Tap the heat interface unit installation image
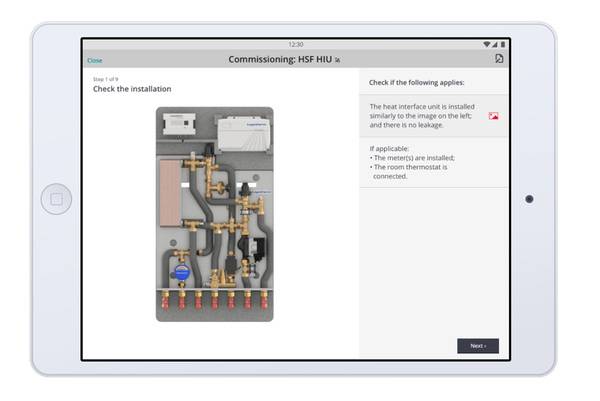 click(x=214, y=214)
